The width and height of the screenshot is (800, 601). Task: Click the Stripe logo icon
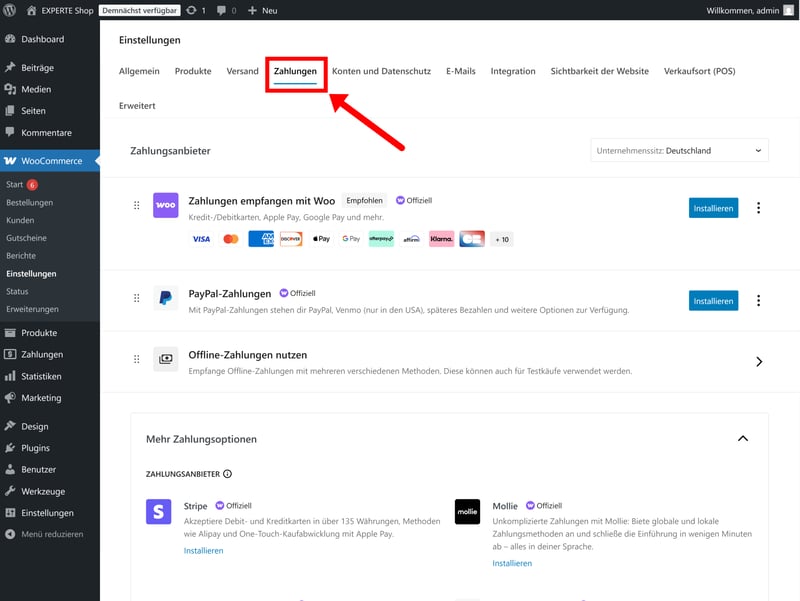tap(159, 512)
